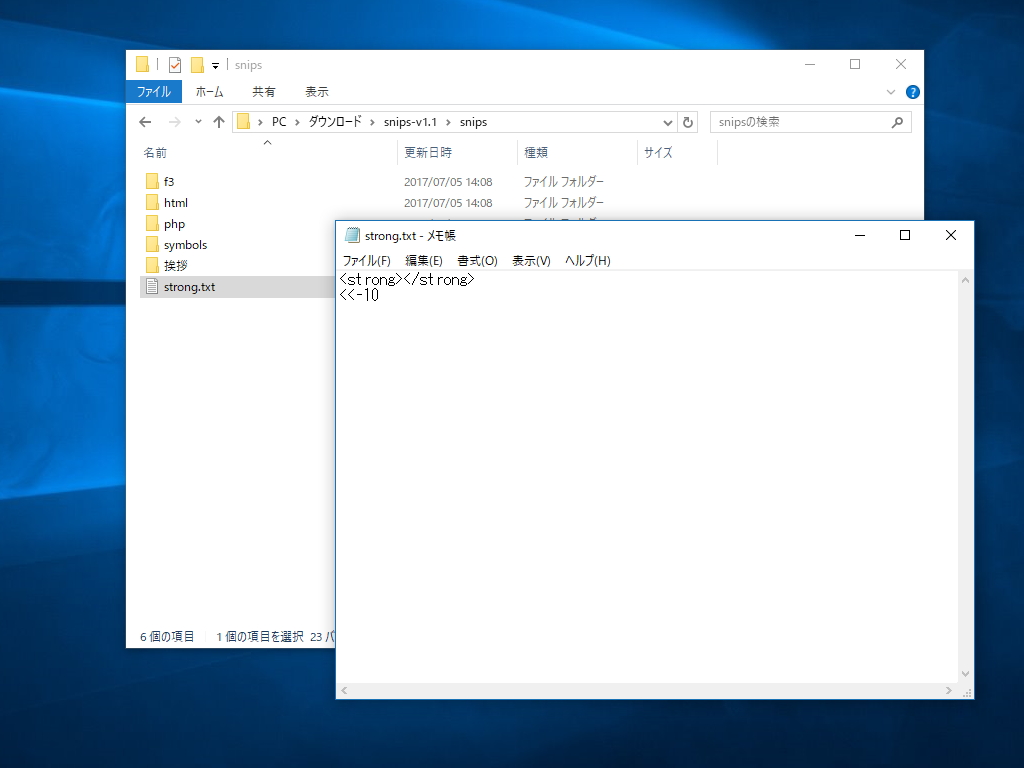Image resolution: width=1024 pixels, height=768 pixels.
Task: Switch to the 表示 ribbon tab
Action: 316,91
